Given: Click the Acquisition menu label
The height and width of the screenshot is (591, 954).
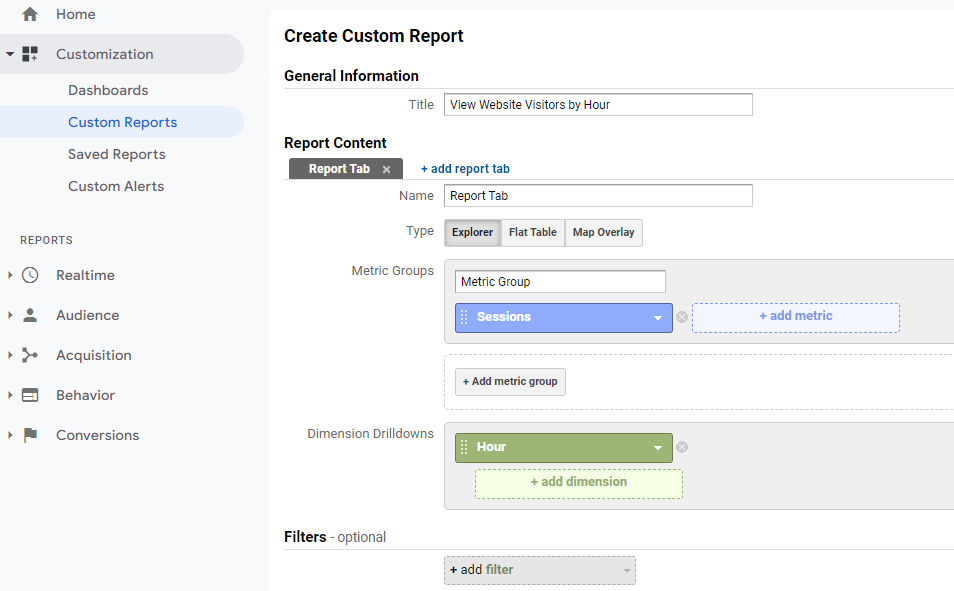Looking at the screenshot, I should 94,355.
